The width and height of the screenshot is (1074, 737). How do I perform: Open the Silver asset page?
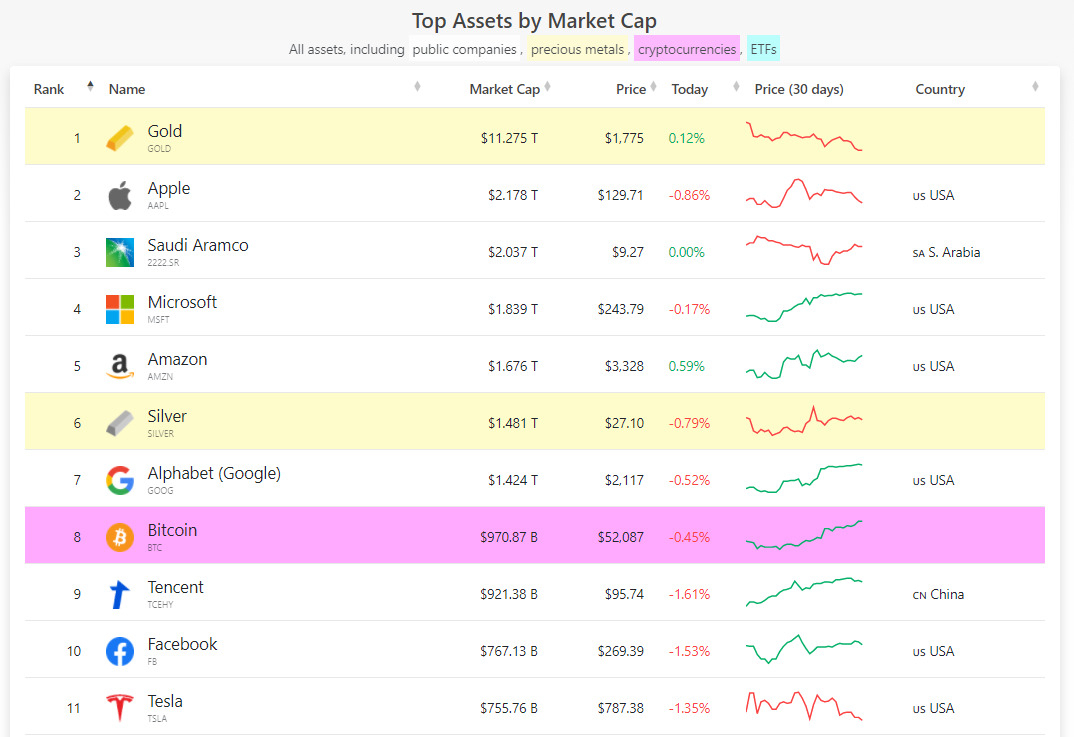167,416
